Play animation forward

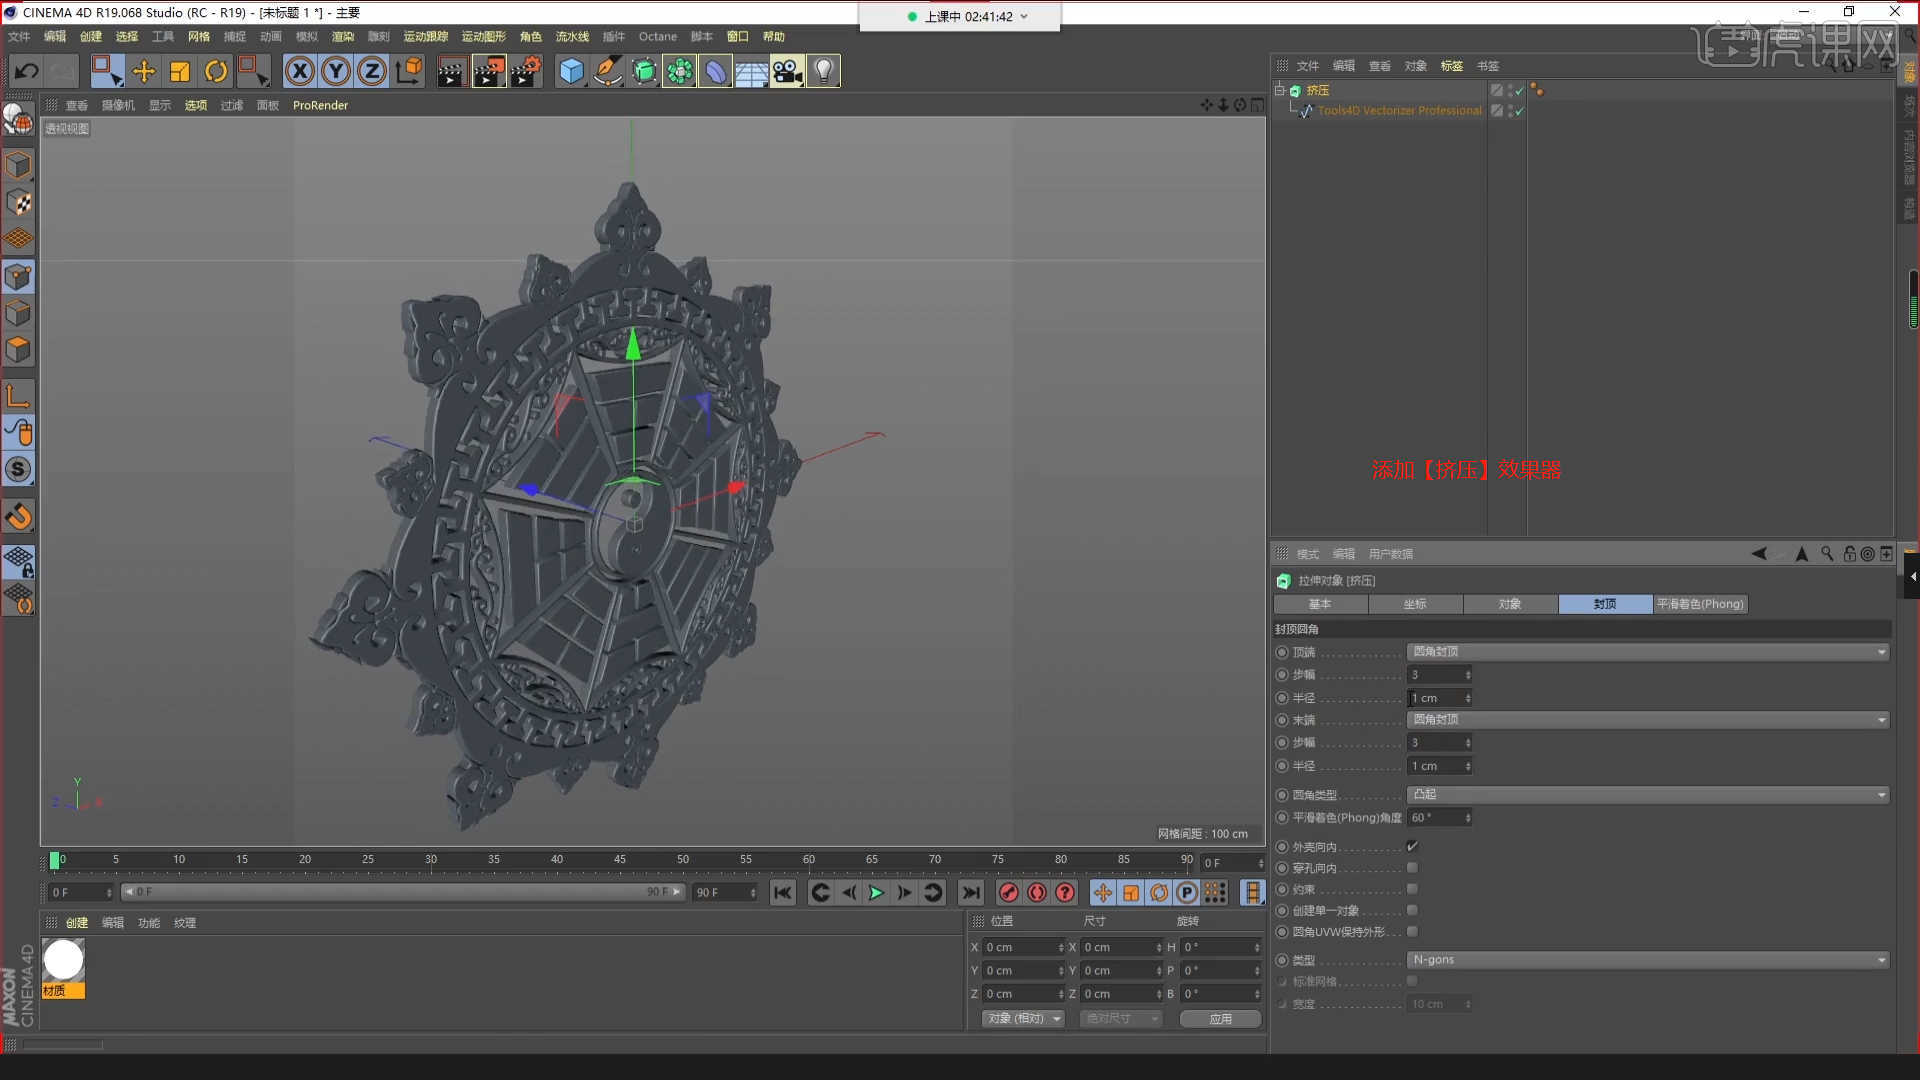(x=876, y=893)
